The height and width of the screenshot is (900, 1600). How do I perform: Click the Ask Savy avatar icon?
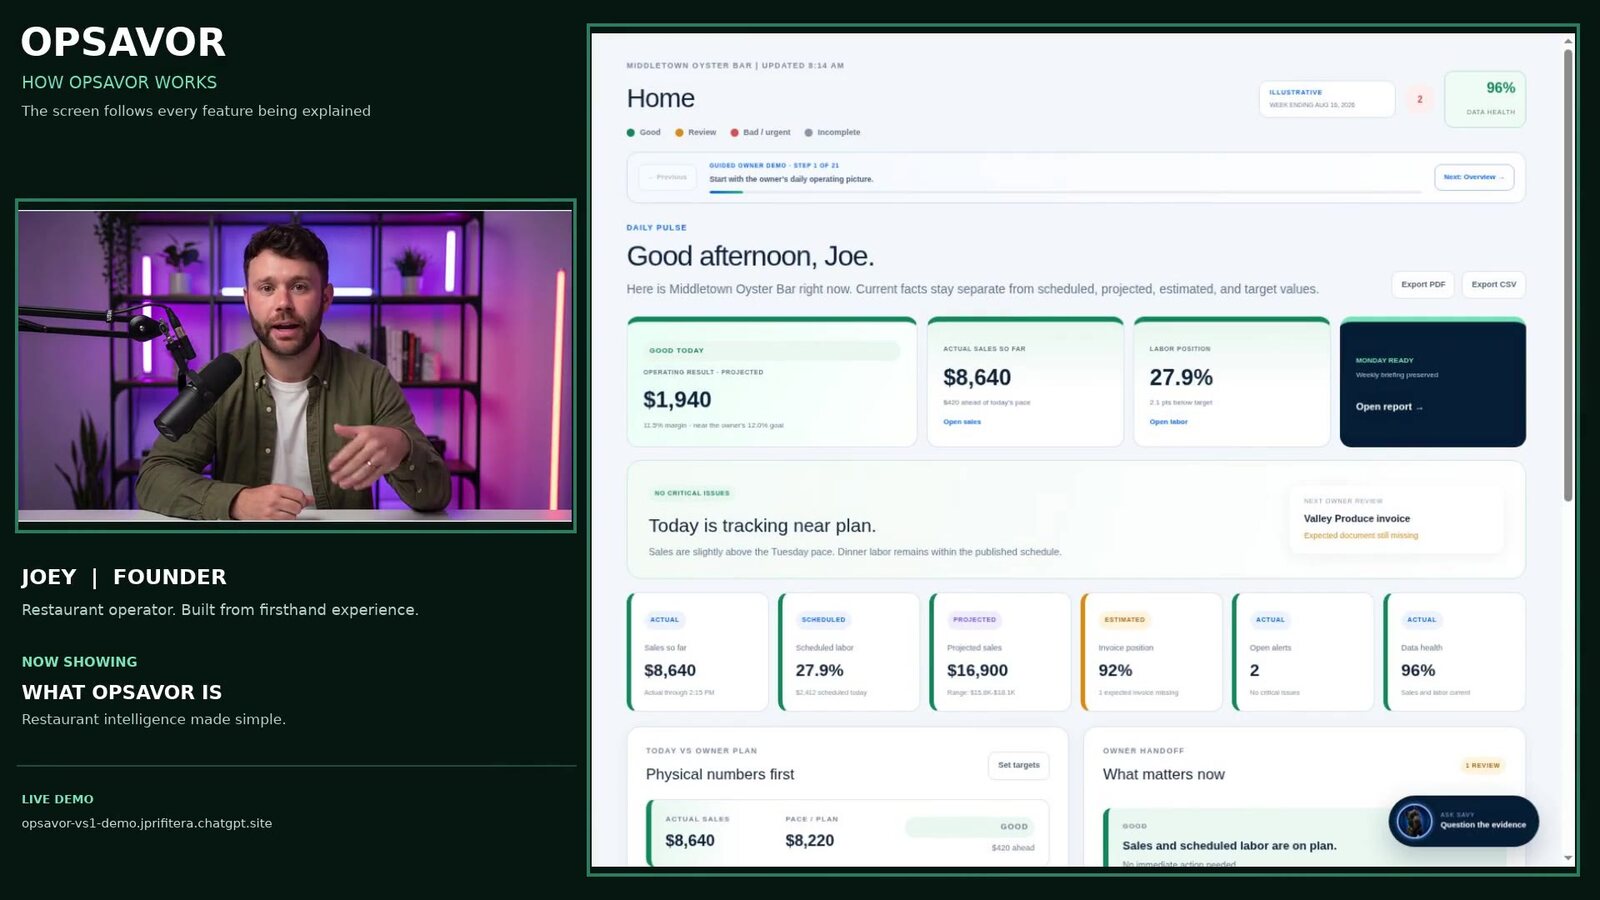1414,821
